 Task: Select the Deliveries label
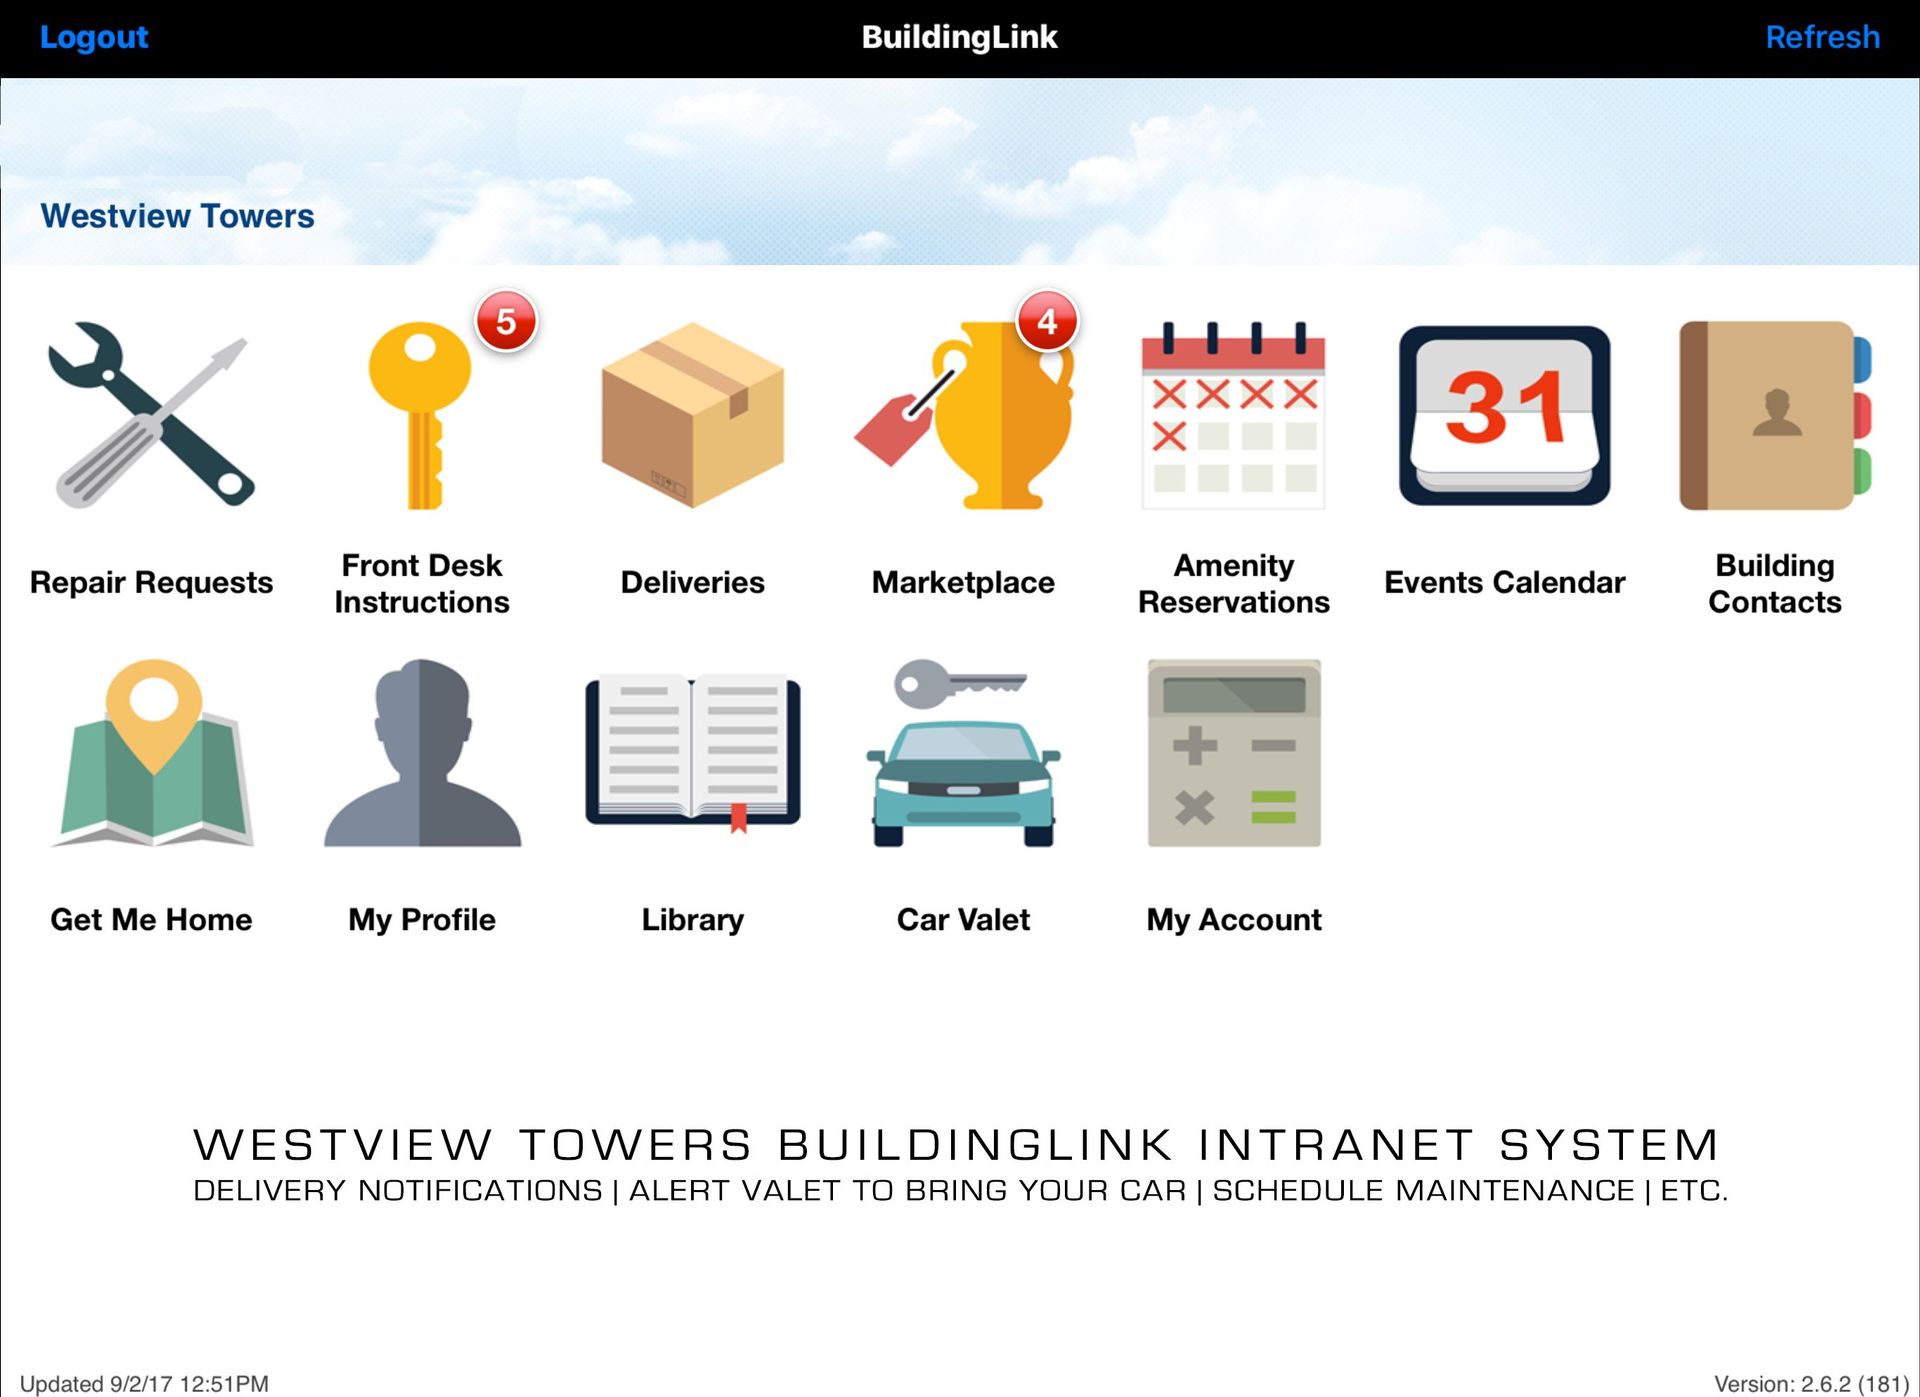[692, 582]
